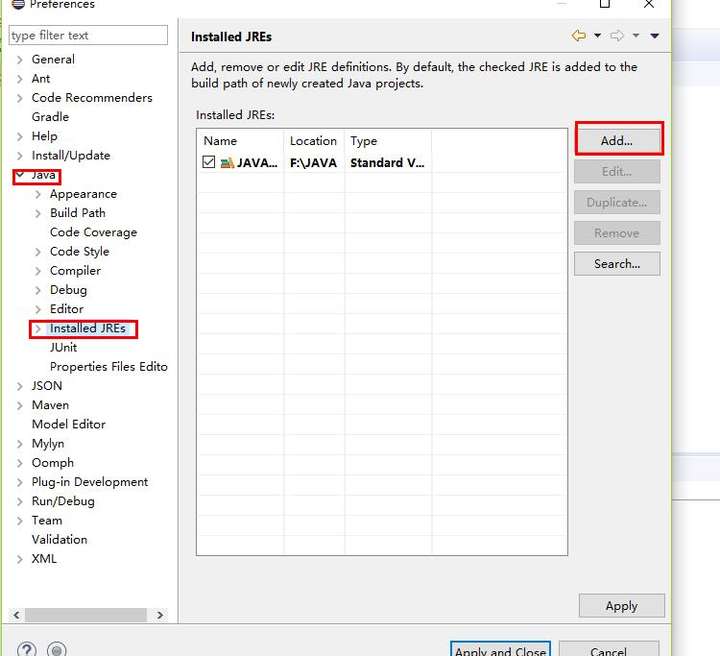
Task: Select Model Editor tree item
Action: pyautogui.click(x=68, y=424)
